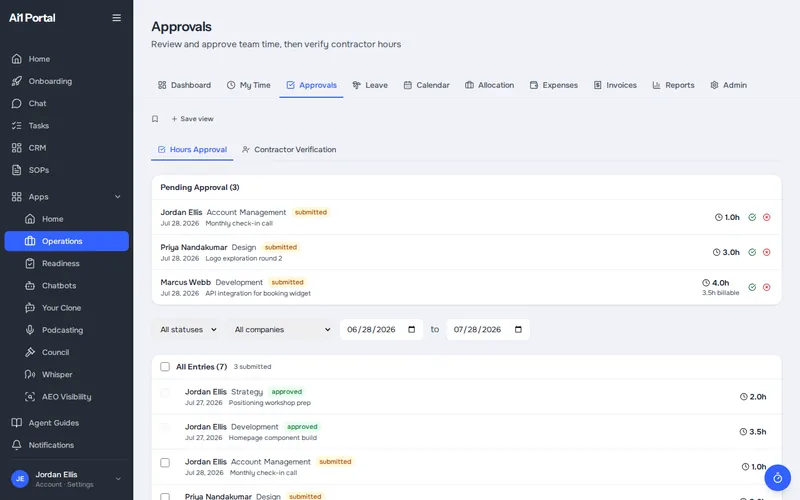Approve Priya Nandakumar Design pending entry
The image size is (800, 500).
(752, 252)
